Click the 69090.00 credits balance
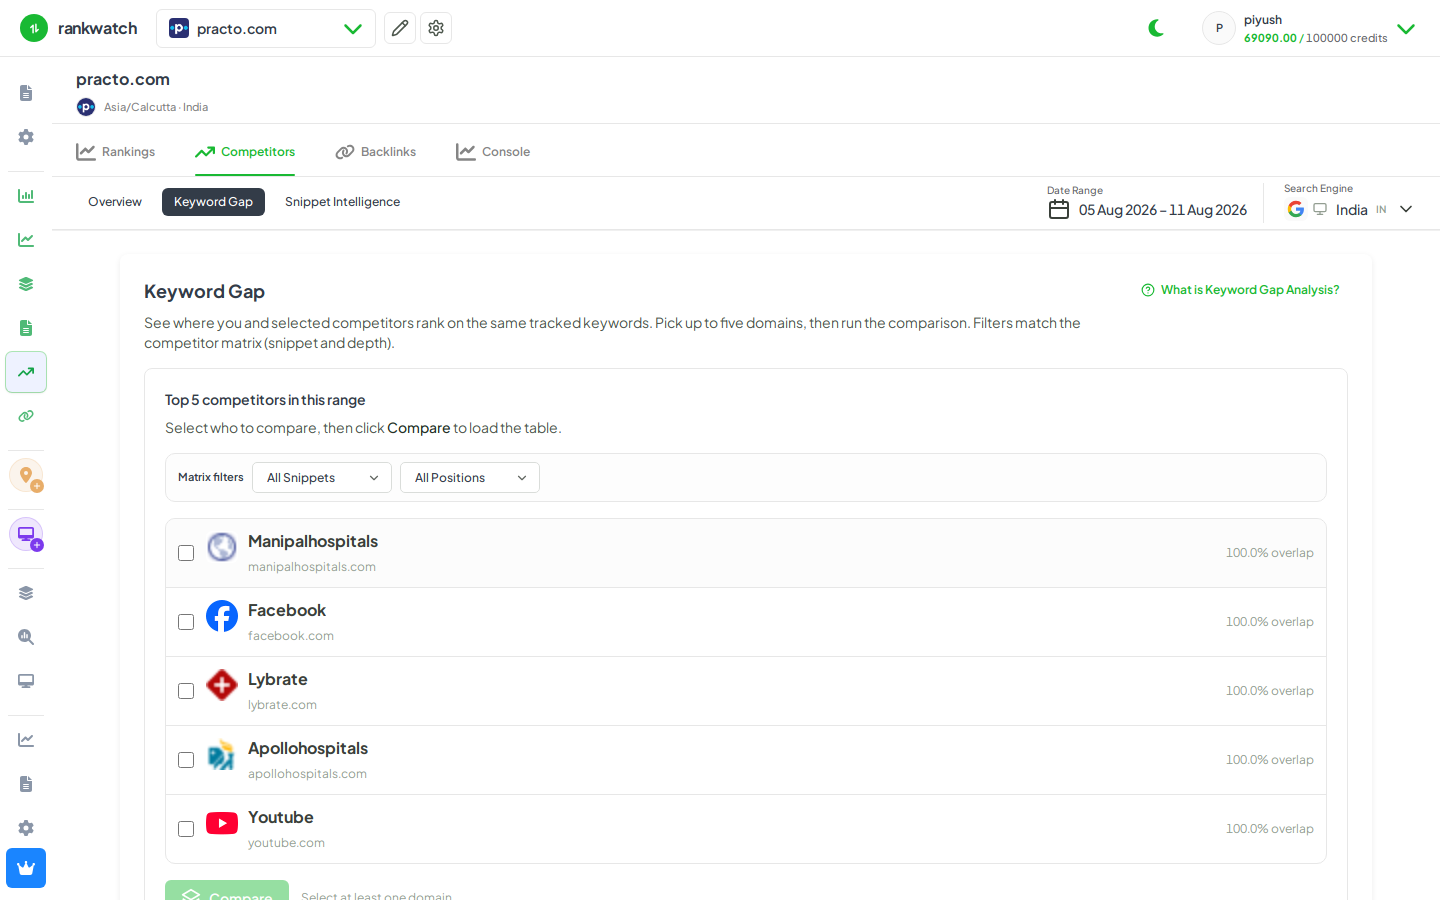The width and height of the screenshot is (1440, 900). 1270,38
